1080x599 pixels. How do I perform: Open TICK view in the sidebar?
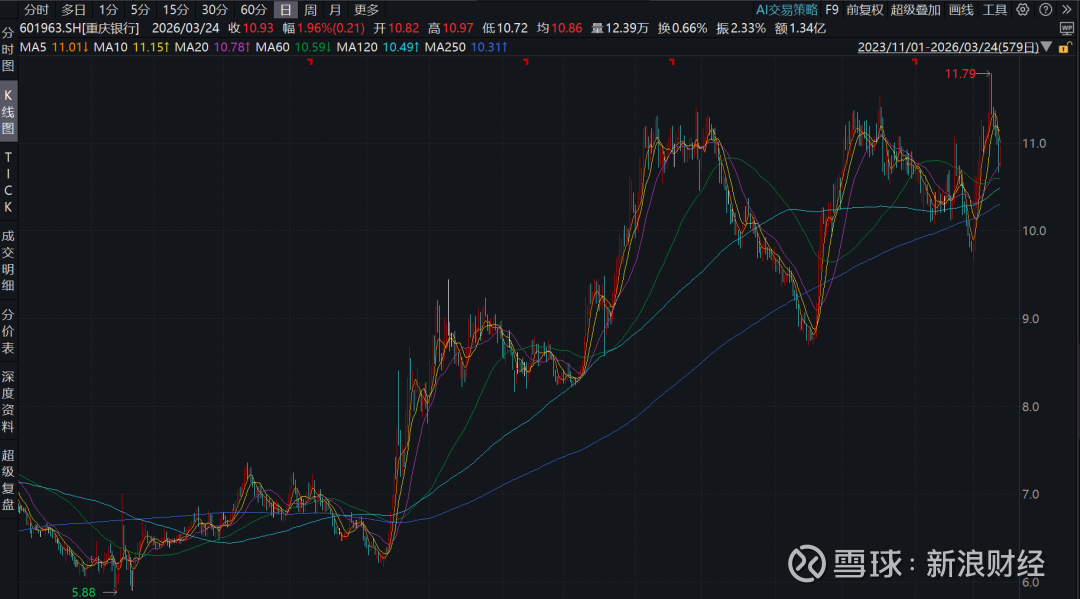8,182
